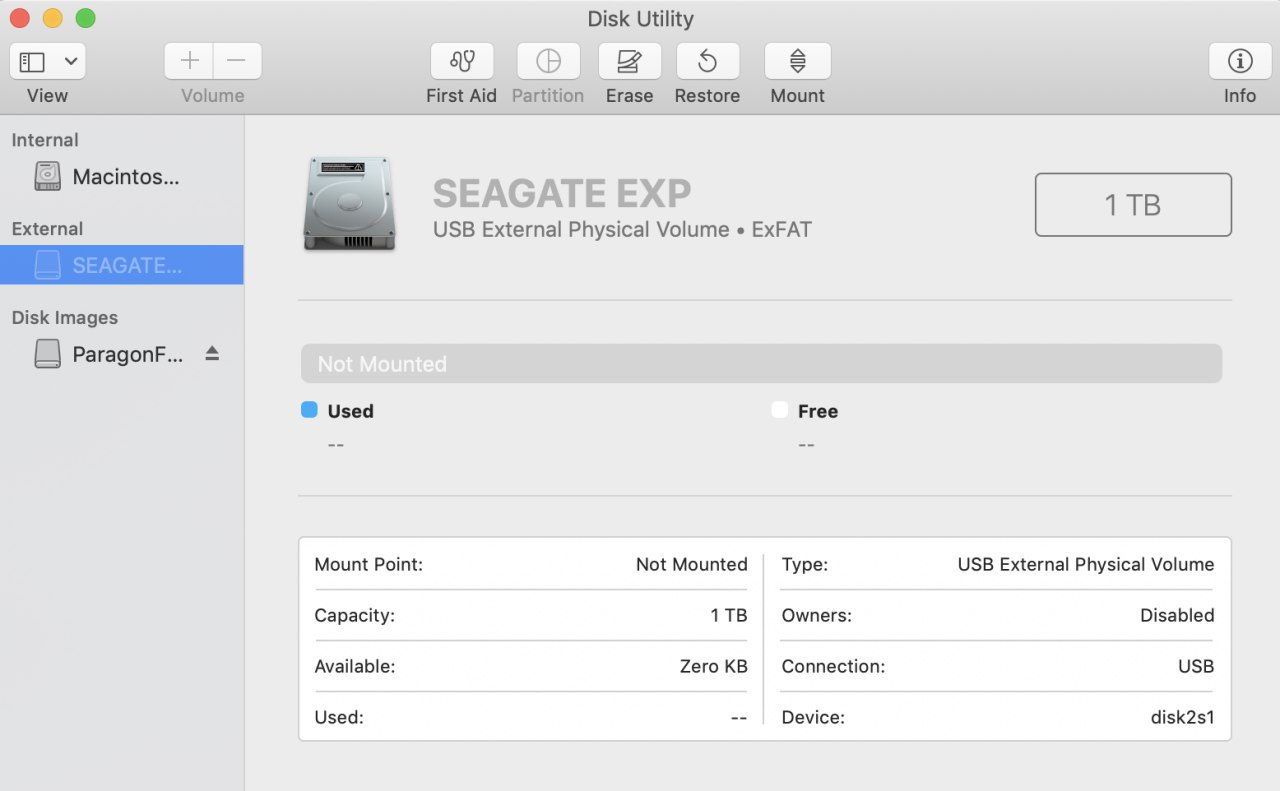Click the 'Mount Point:' label
The width and height of the screenshot is (1280, 791).
(369, 564)
